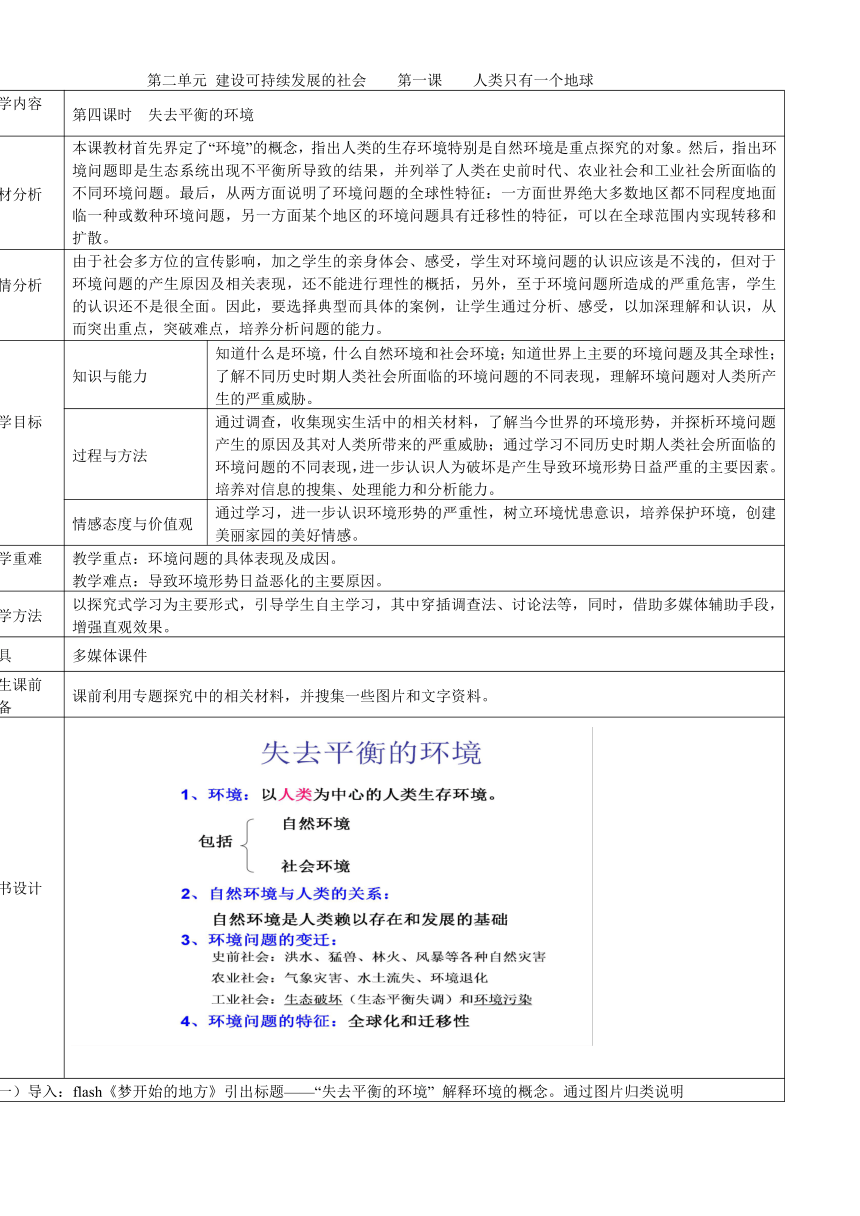Viewport: 860px width, 1216px height.
Task: Click the heading "2、自然环境与人类的关系："
Action: tap(286, 893)
